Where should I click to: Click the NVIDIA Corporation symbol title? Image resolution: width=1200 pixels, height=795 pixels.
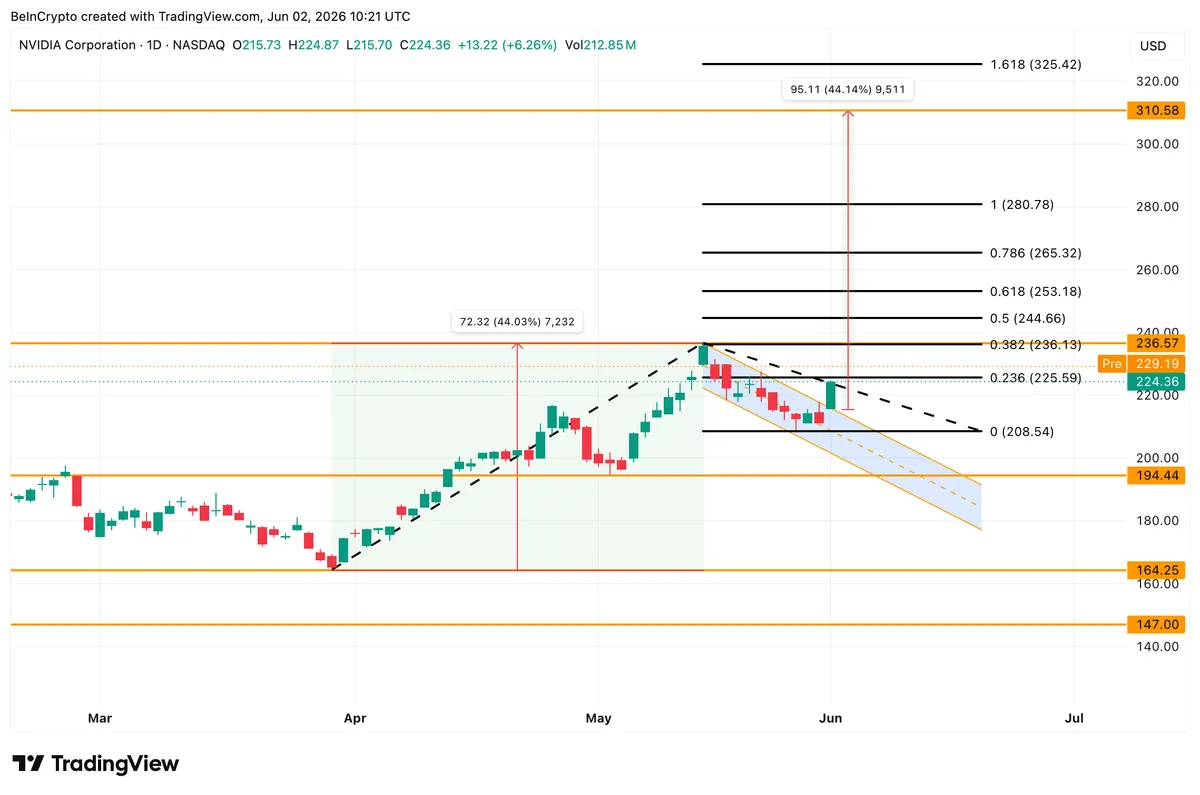pyautogui.click(x=78, y=46)
